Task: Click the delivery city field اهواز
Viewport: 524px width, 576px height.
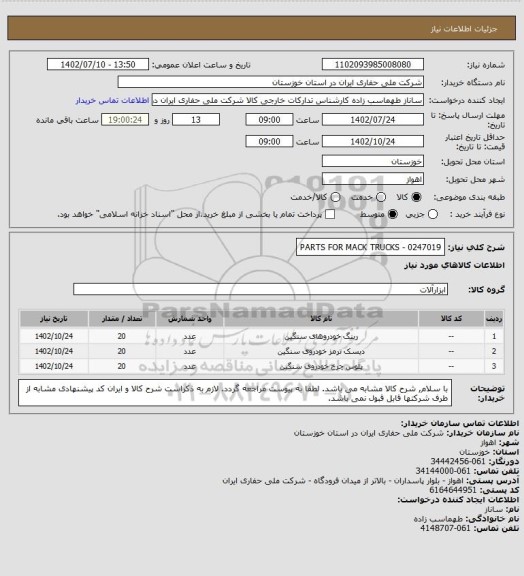Action: tap(373, 179)
